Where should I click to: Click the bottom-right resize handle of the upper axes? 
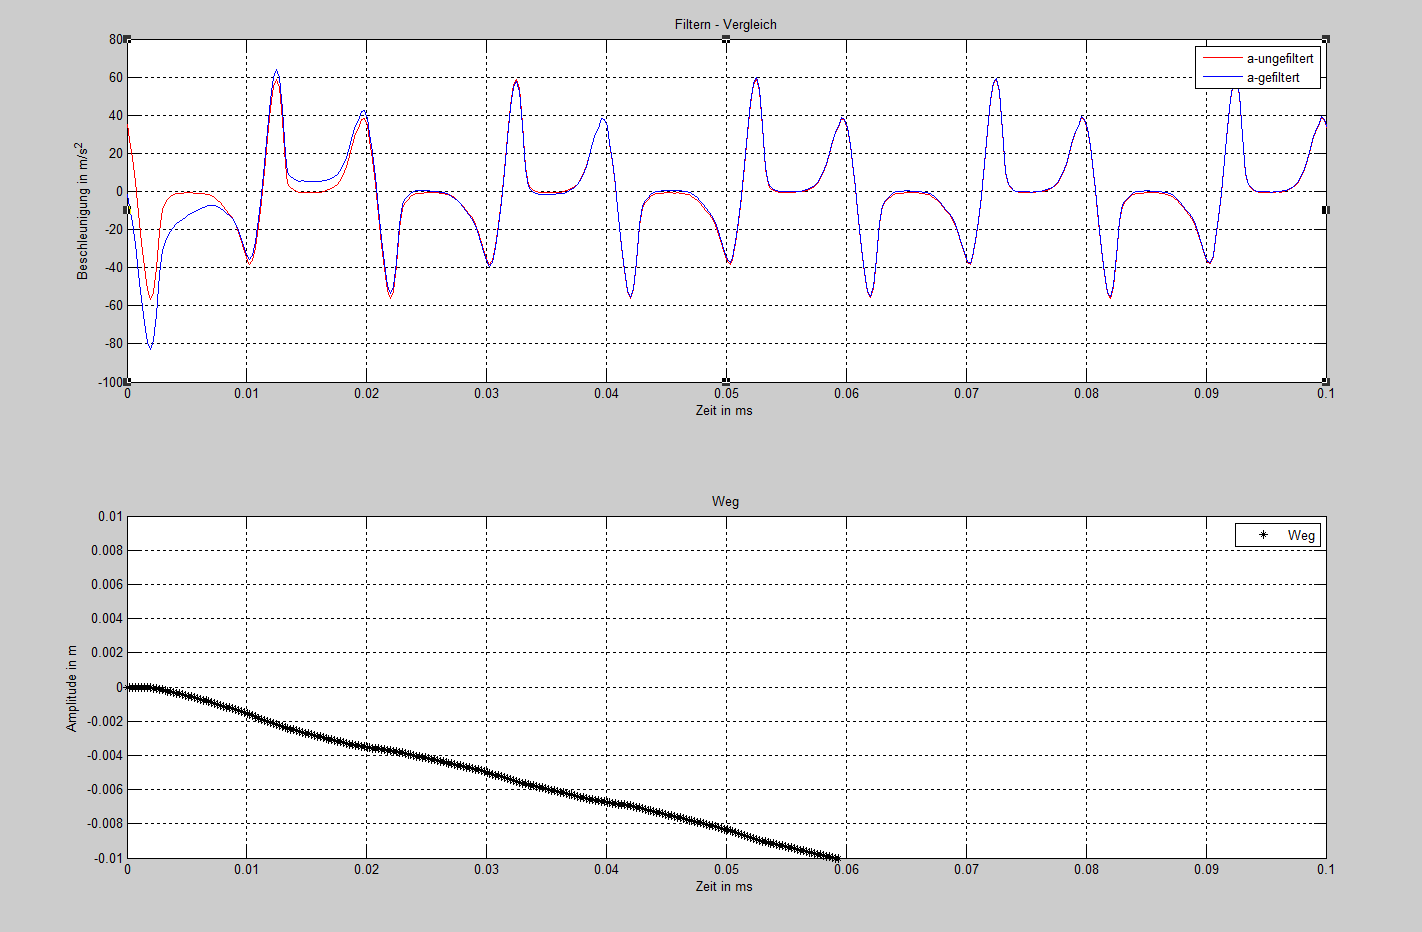(1326, 382)
